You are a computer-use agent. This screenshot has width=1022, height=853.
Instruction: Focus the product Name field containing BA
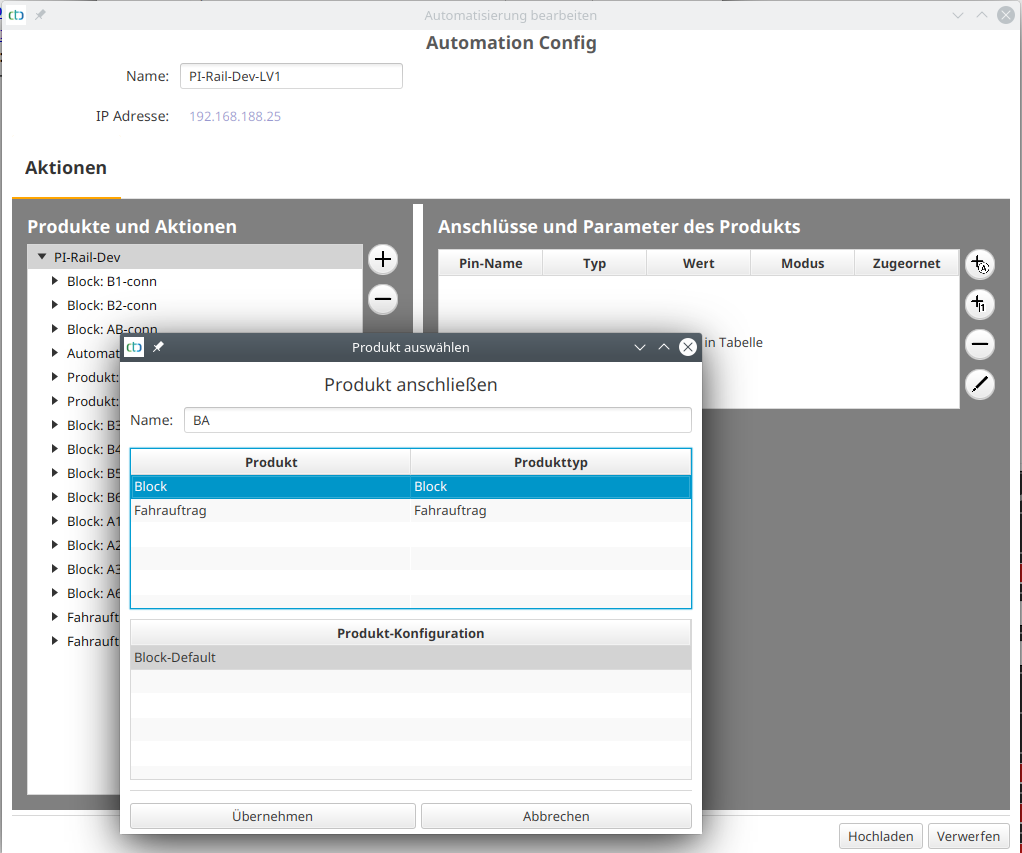click(437, 421)
